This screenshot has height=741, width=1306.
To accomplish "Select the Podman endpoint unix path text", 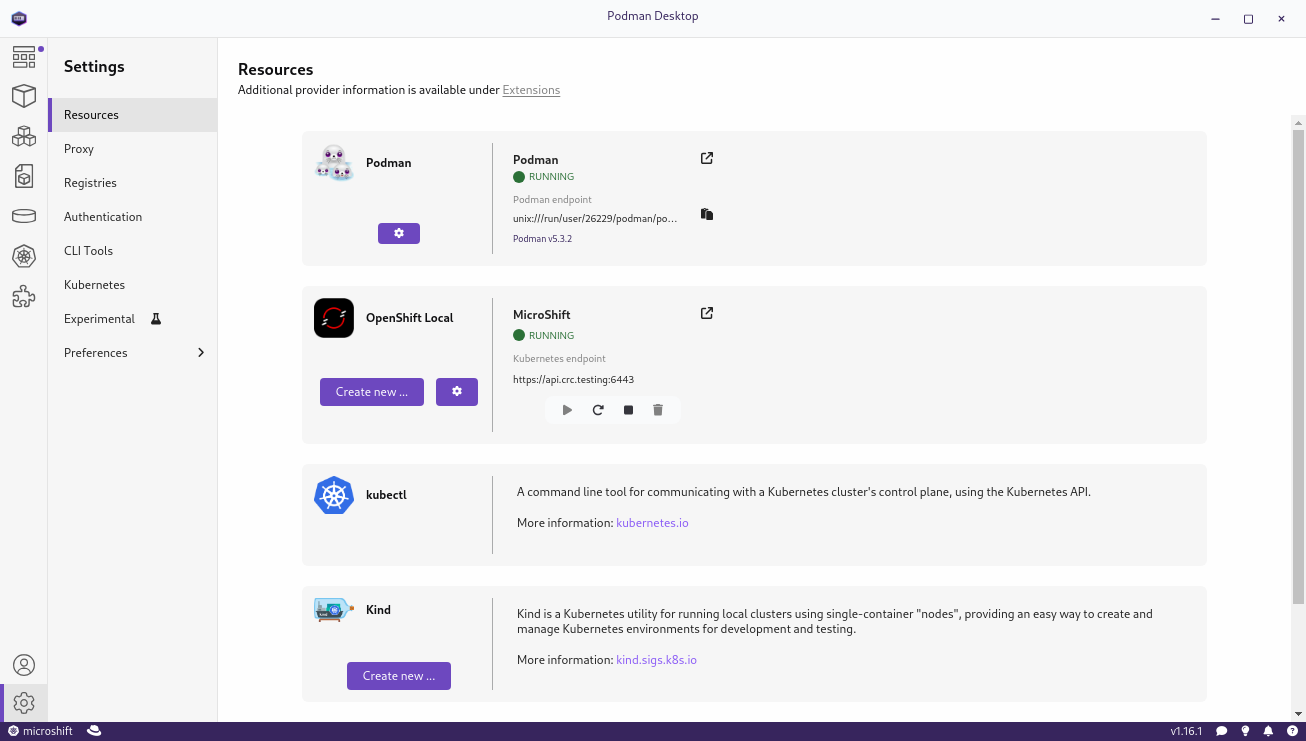I will (x=595, y=218).
